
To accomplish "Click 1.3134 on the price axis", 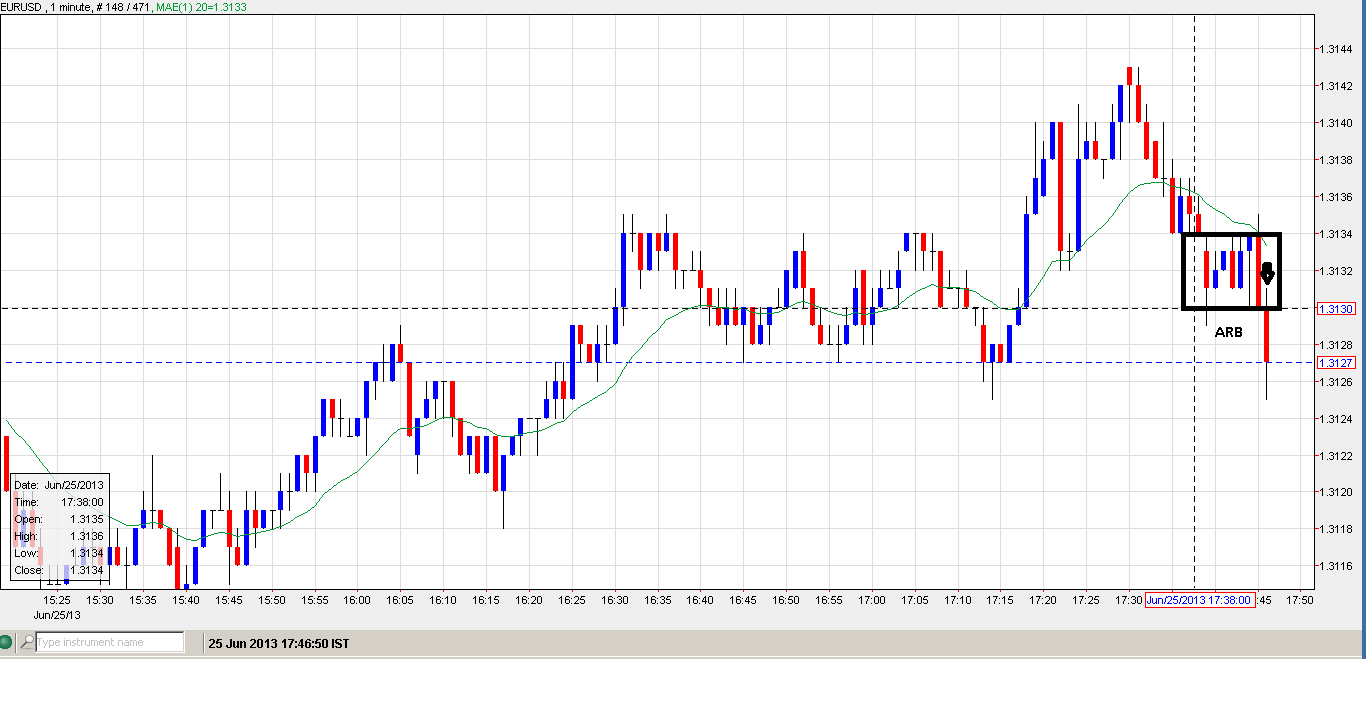I will click(x=1337, y=234).
